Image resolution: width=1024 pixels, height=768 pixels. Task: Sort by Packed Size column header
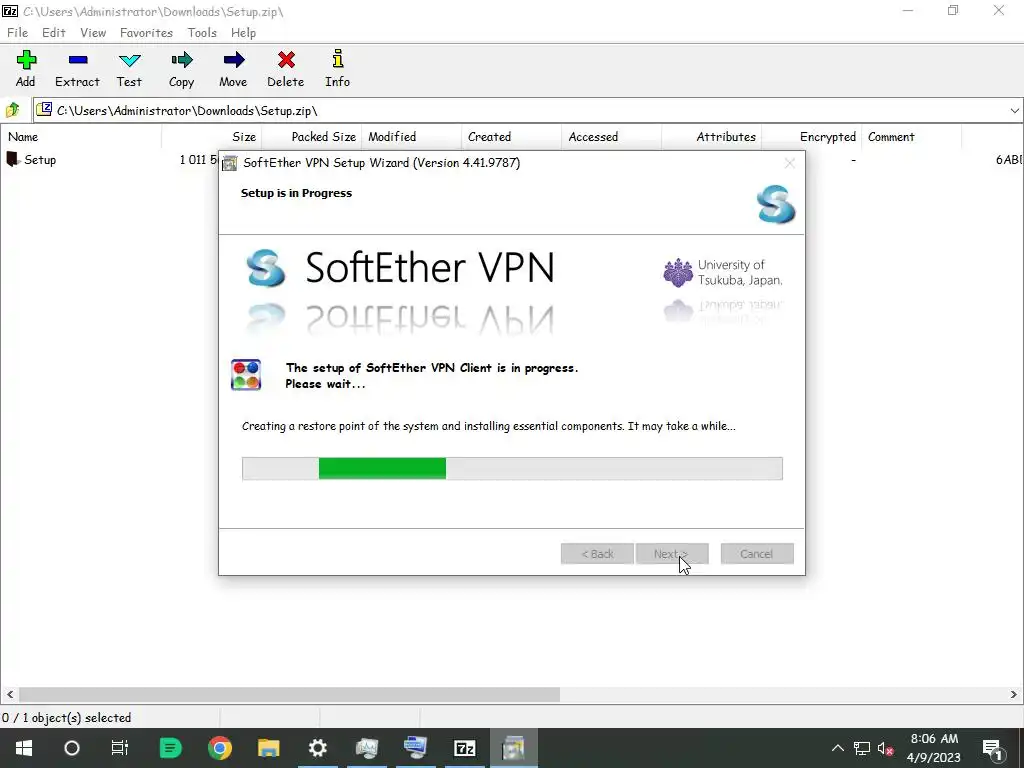pyautogui.click(x=312, y=136)
